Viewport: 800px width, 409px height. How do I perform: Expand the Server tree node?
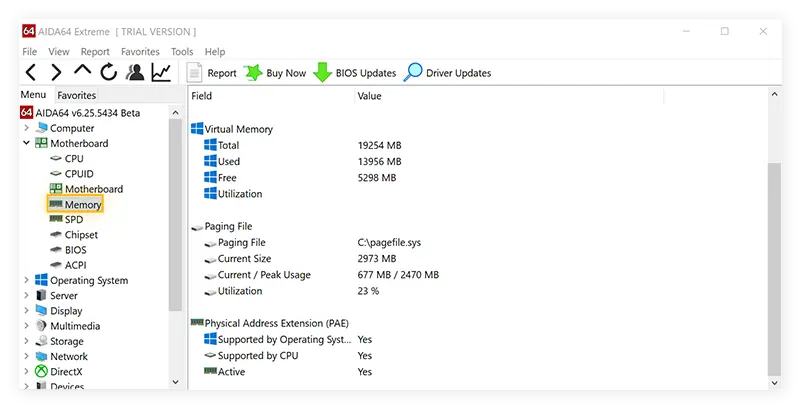click(27, 295)
